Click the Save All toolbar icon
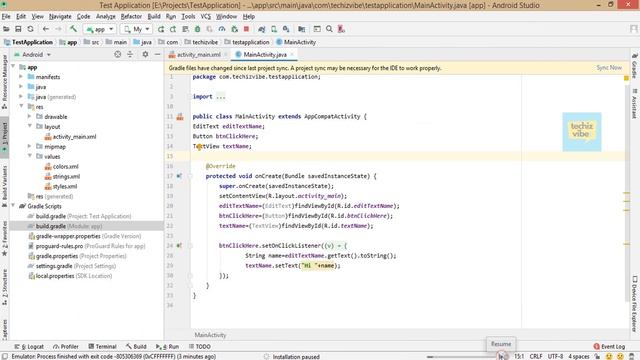Screen dimensions: 640x360 pos(18,29)
